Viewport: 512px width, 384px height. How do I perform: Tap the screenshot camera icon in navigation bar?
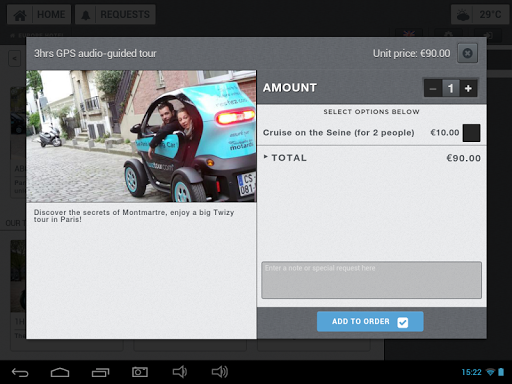[x=140, y=372]
